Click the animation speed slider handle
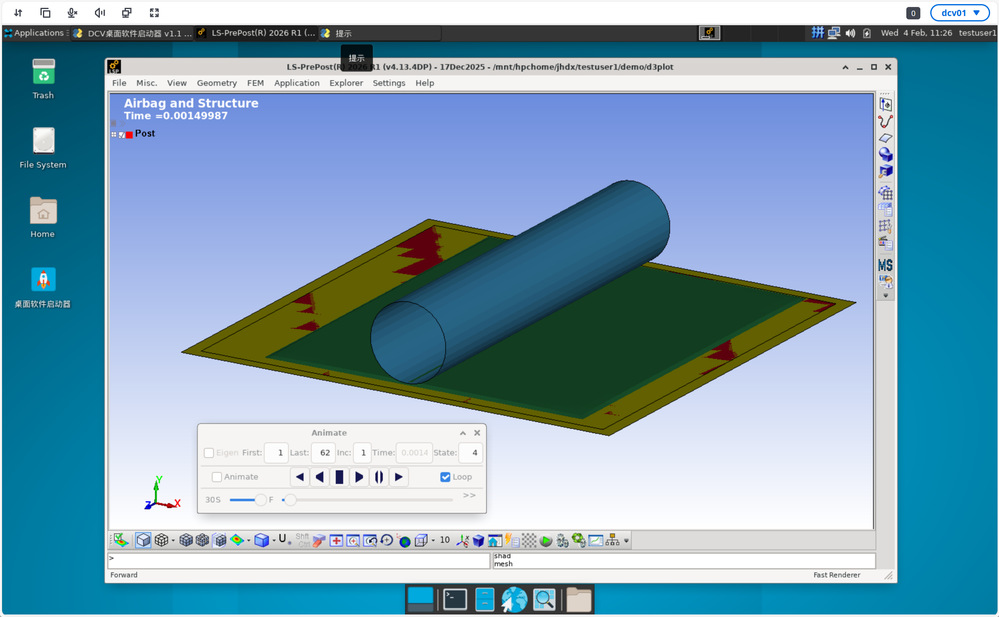The width and height of the screenshot is (999, 617). 261,499
